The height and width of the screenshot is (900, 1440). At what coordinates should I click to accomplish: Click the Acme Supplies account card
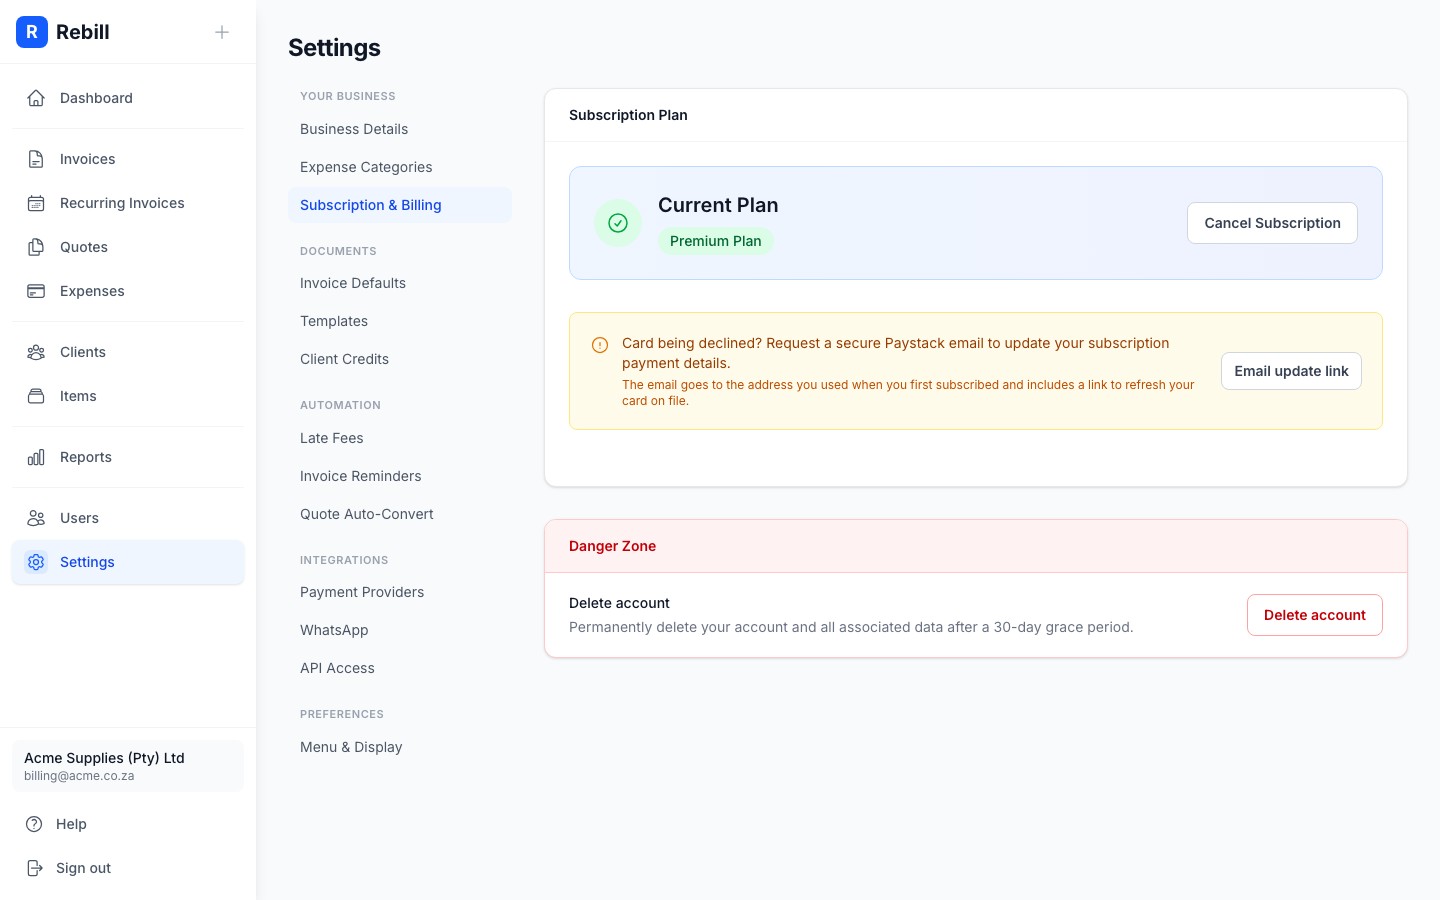tap(128, 766)
